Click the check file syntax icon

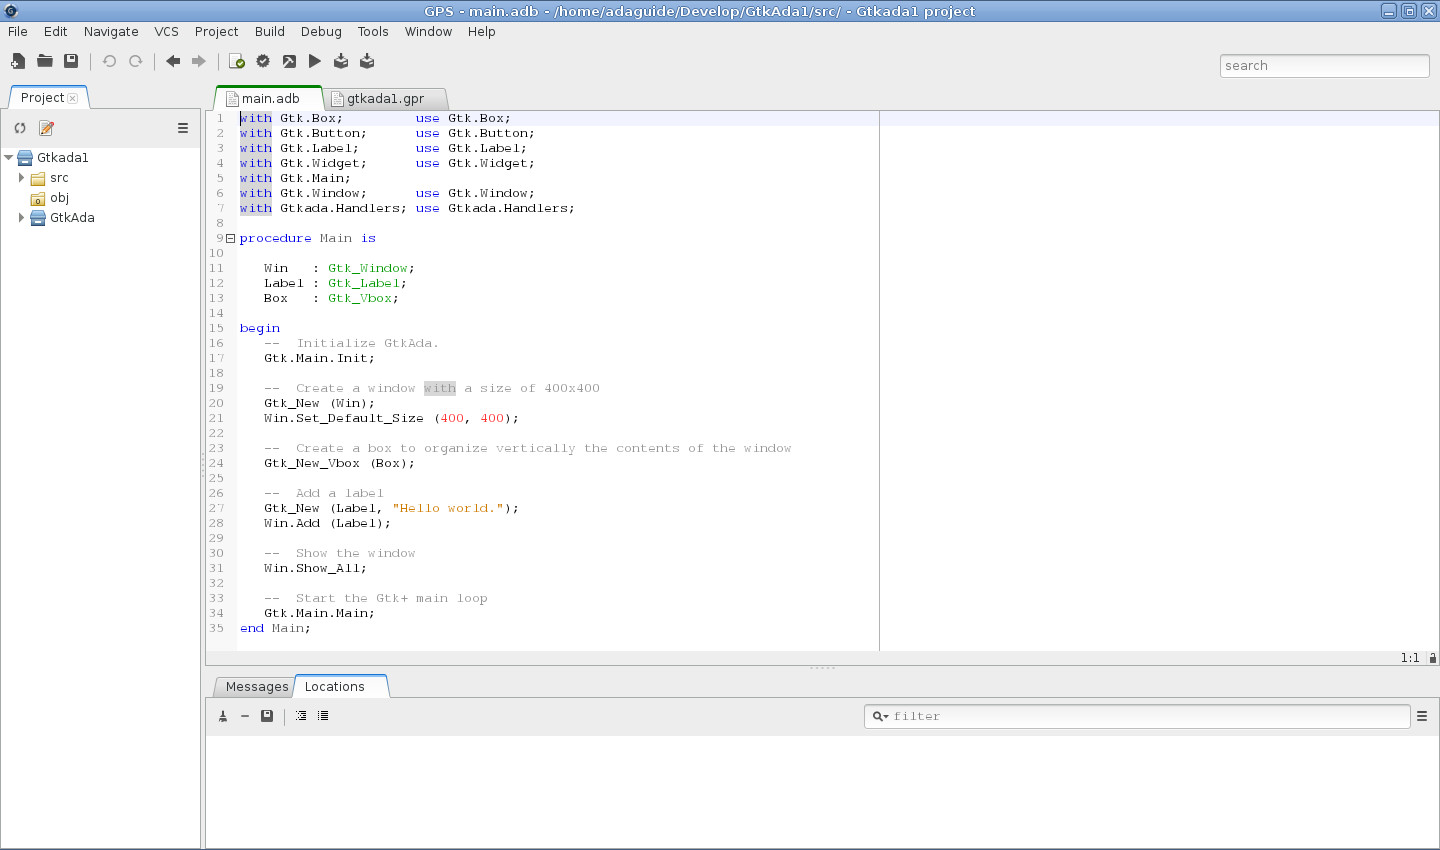pyautogui.click(x=237, y=62)
